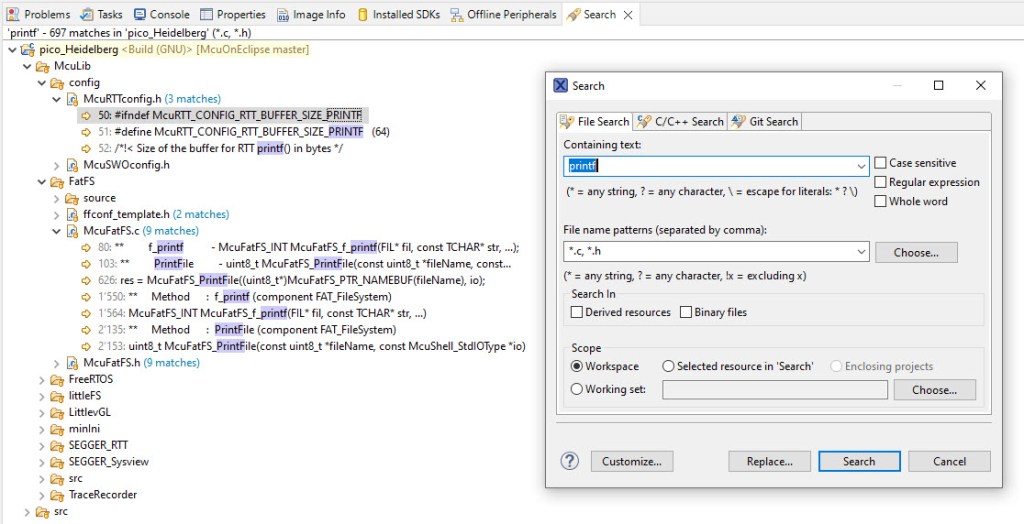Switch to the Git Search tab

765,122
